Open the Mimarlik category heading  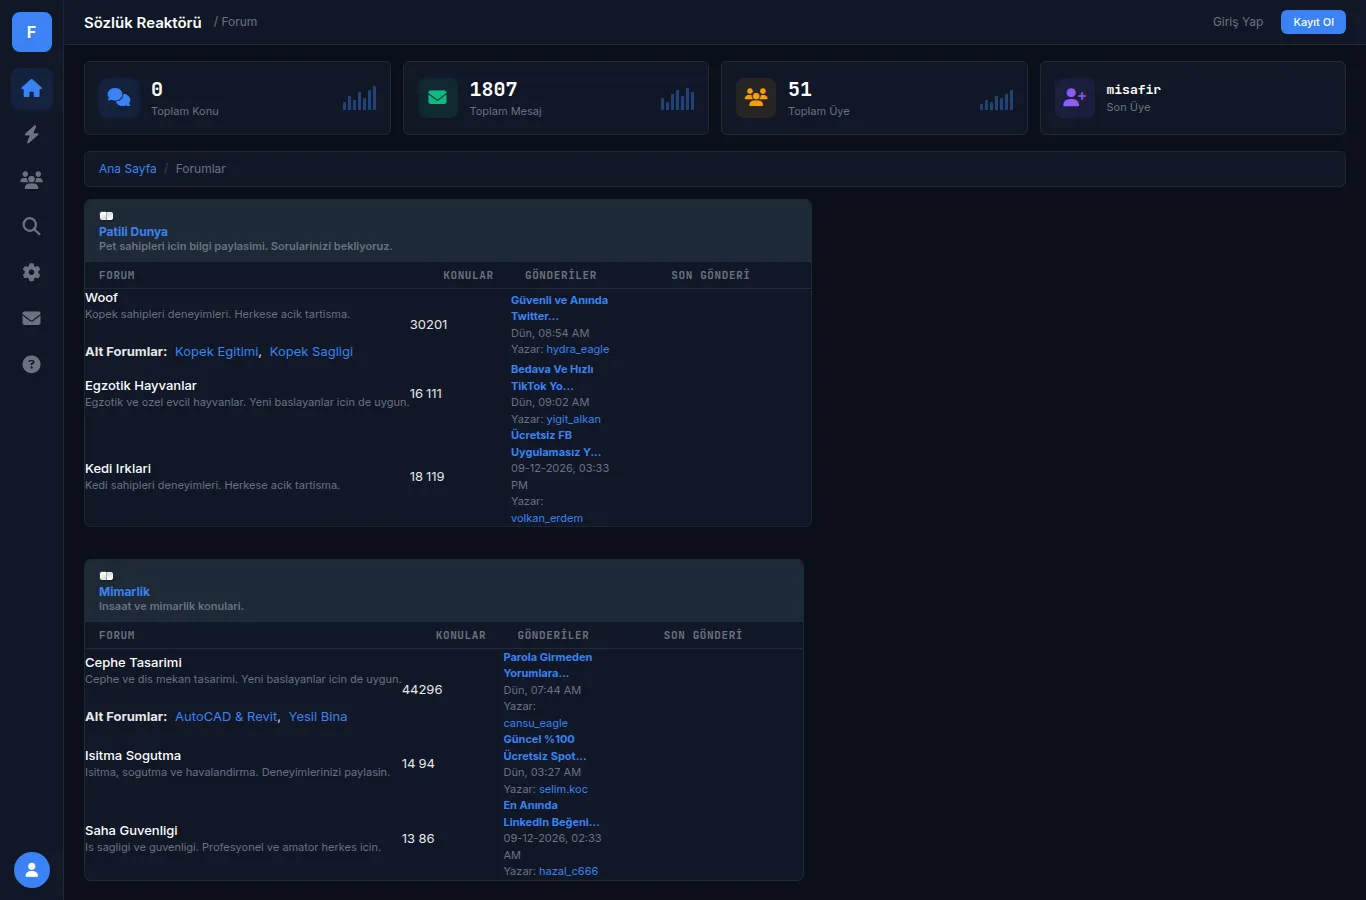tap(124, 591)
